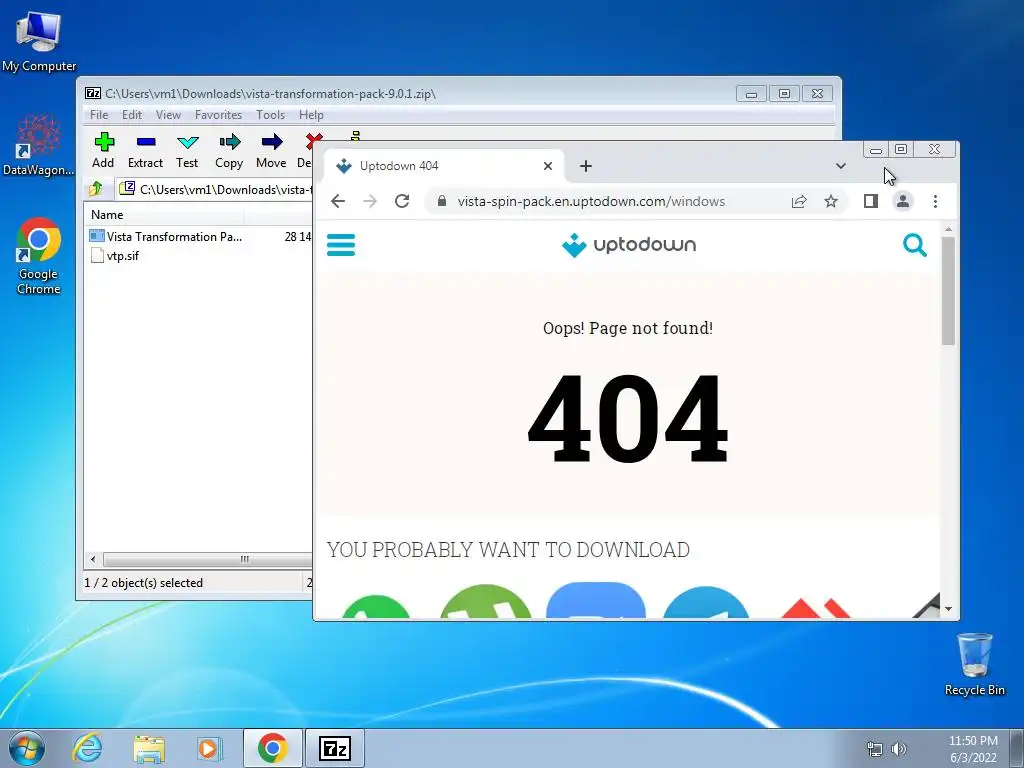Maximize the 7-Zip window
Viewport: 1024px width, 768px height.
click(784, 94)
